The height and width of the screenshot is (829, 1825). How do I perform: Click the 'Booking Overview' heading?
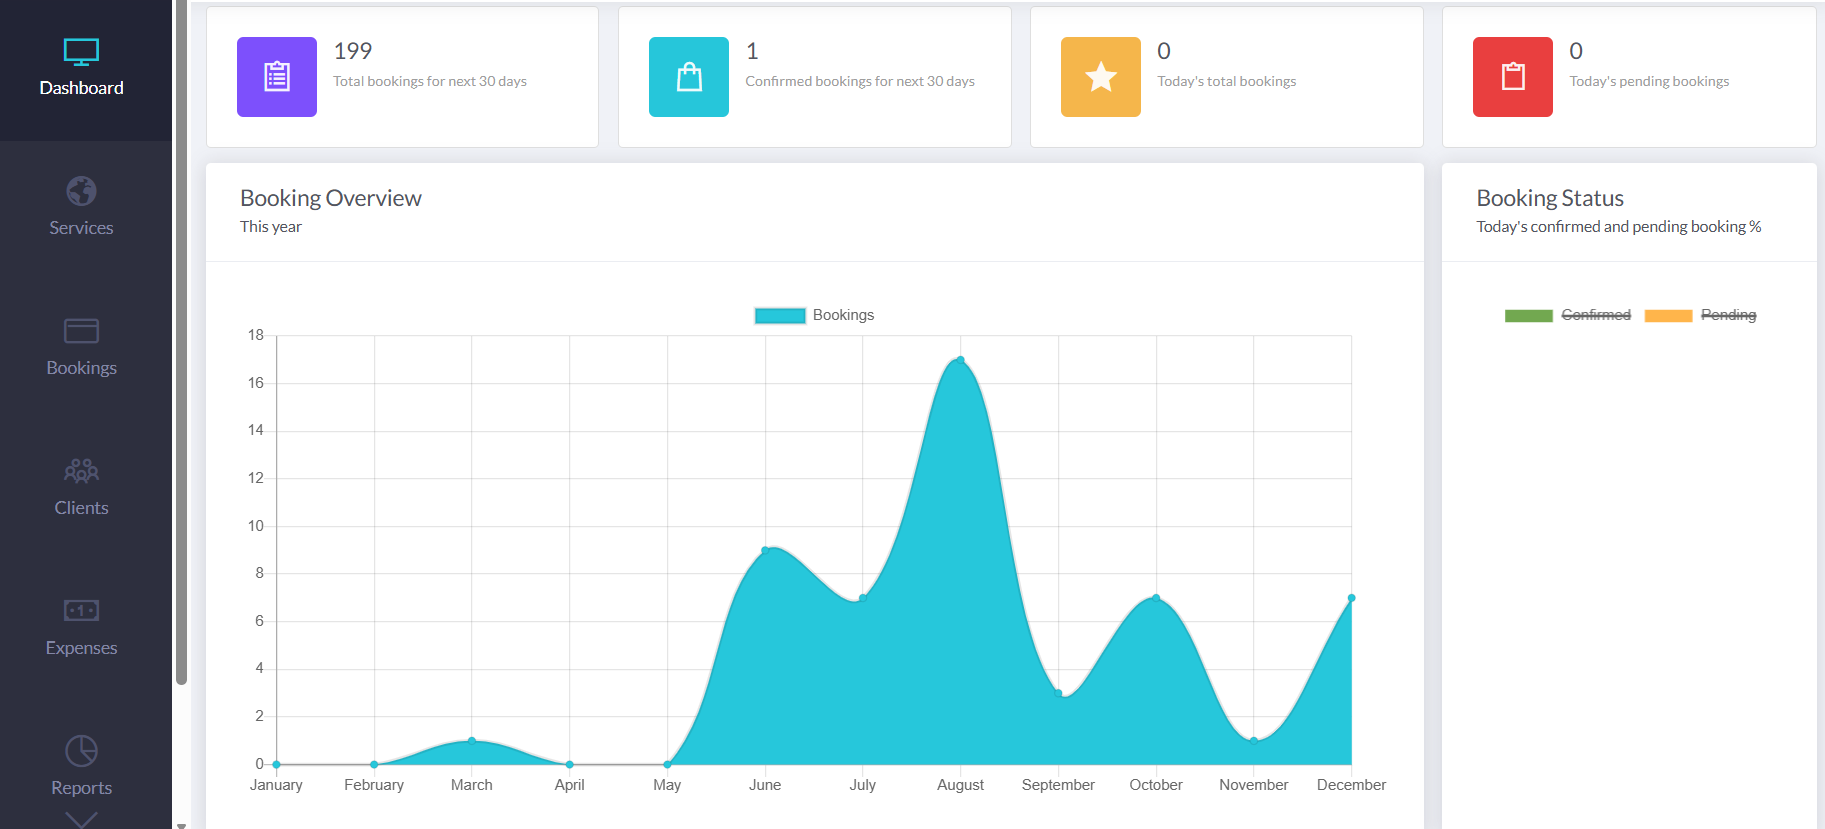pos(331,198)
